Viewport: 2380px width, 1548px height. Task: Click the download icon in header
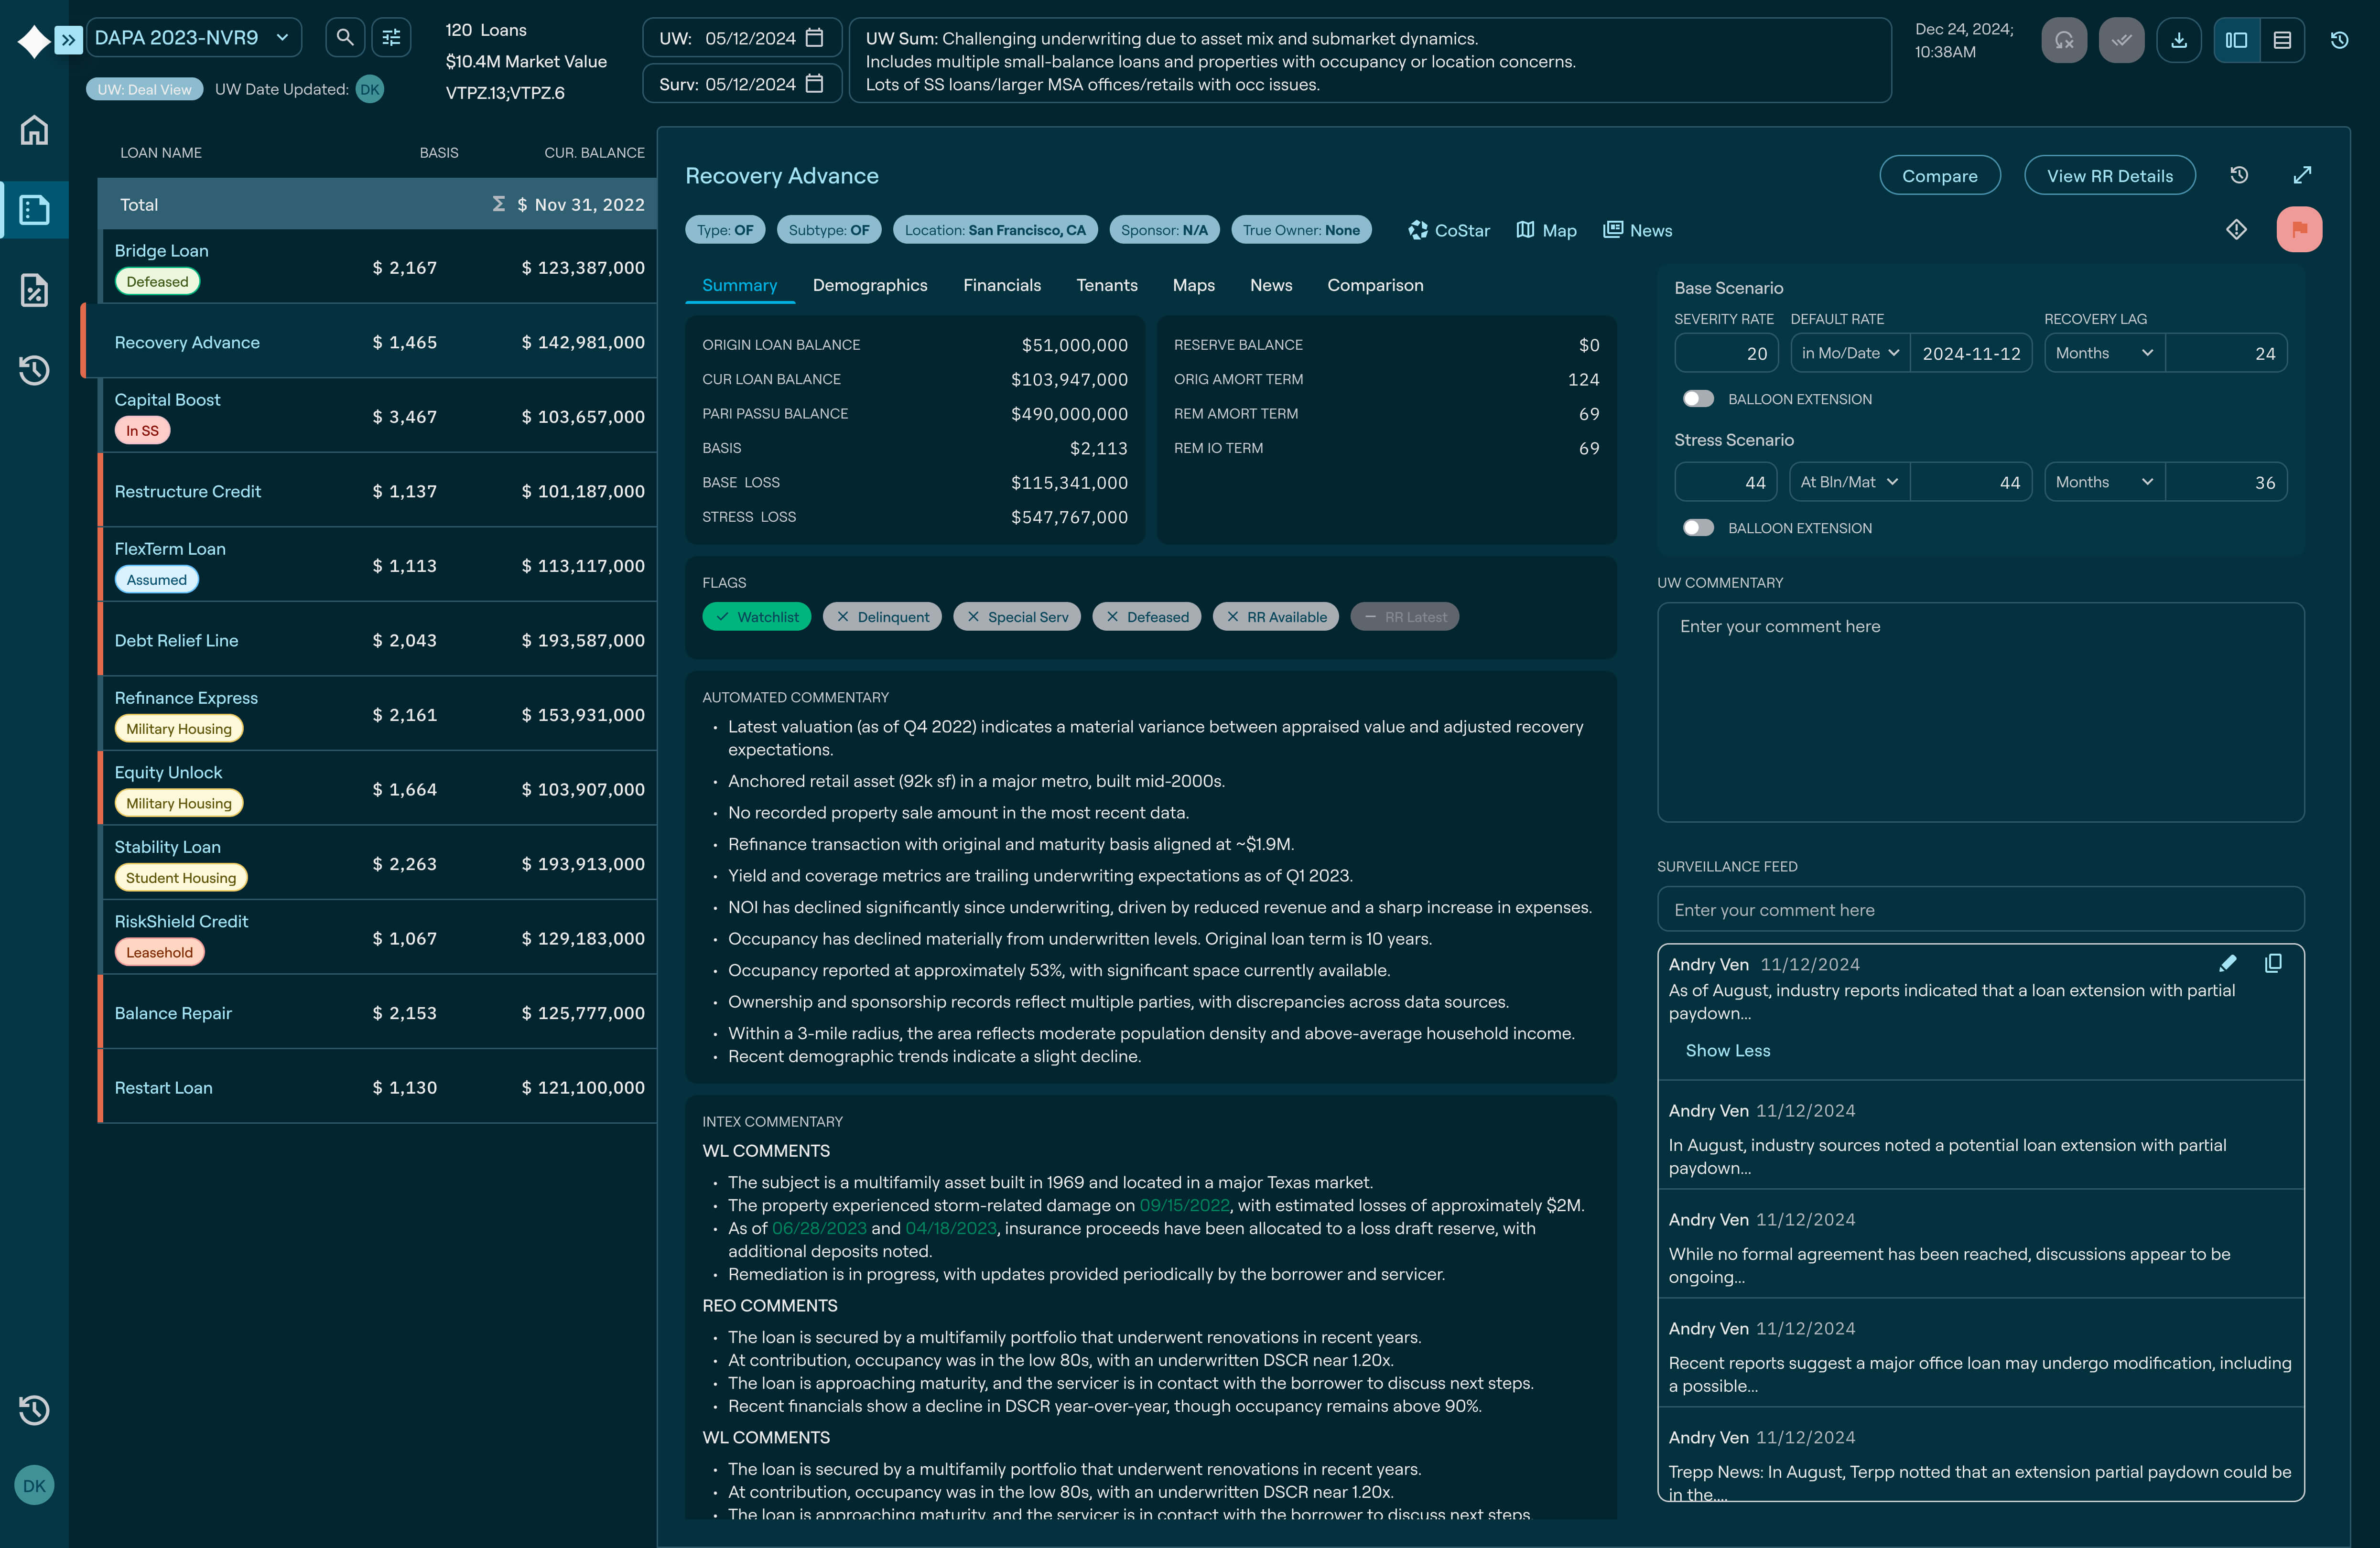(x=2179, y=40)
